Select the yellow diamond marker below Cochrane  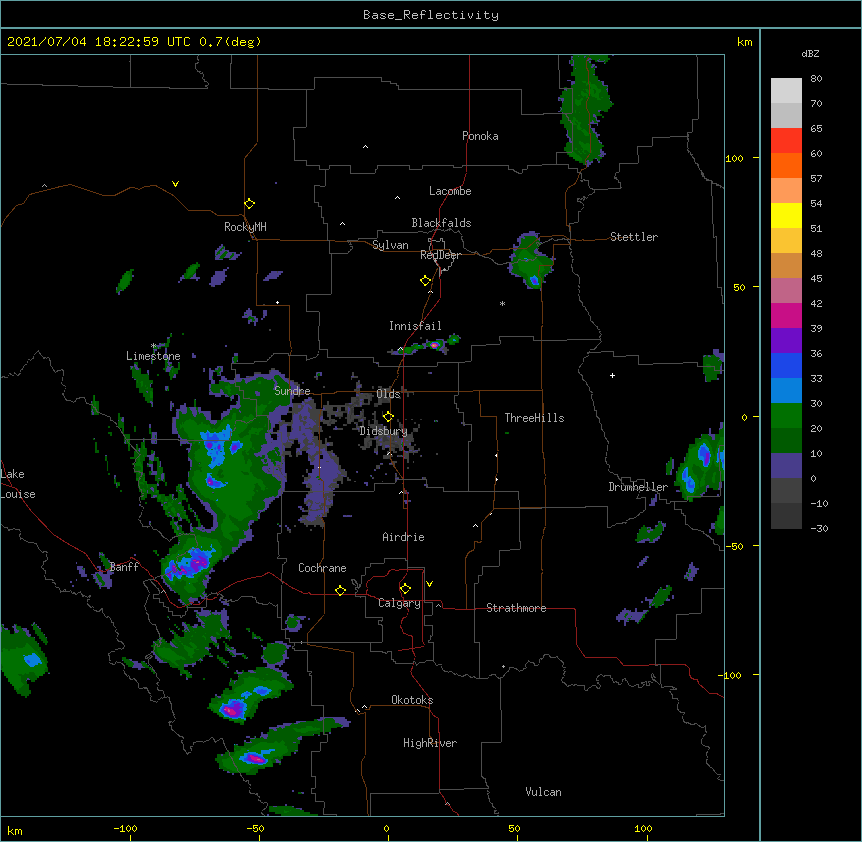[x=340, y=590]
